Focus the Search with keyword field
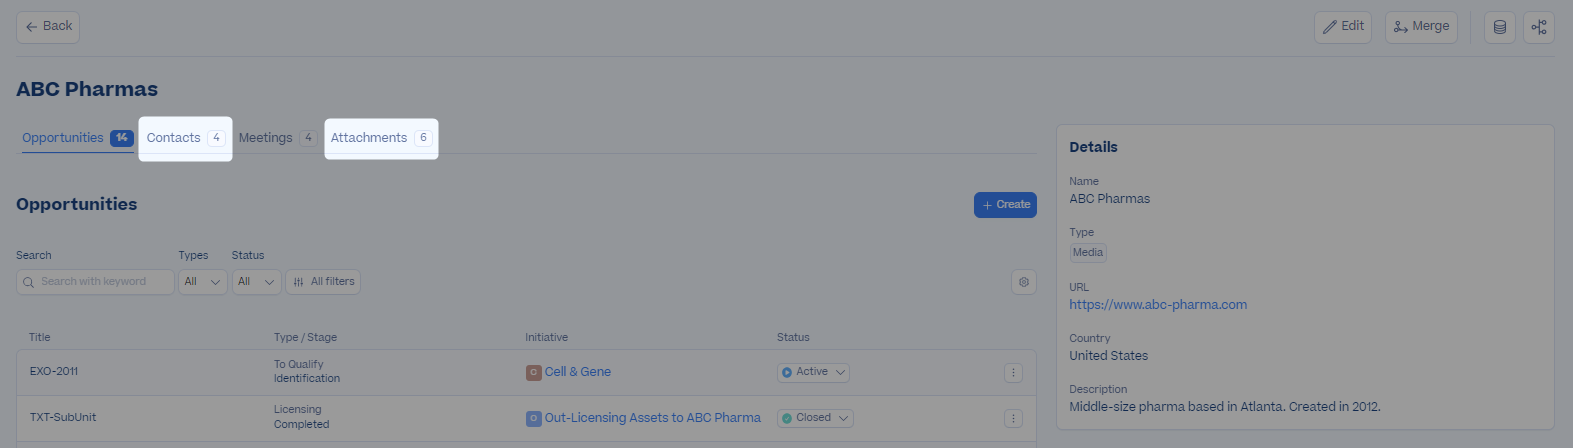The width and height of the screenshot is (1573, 448). click(x=95, y=282)
